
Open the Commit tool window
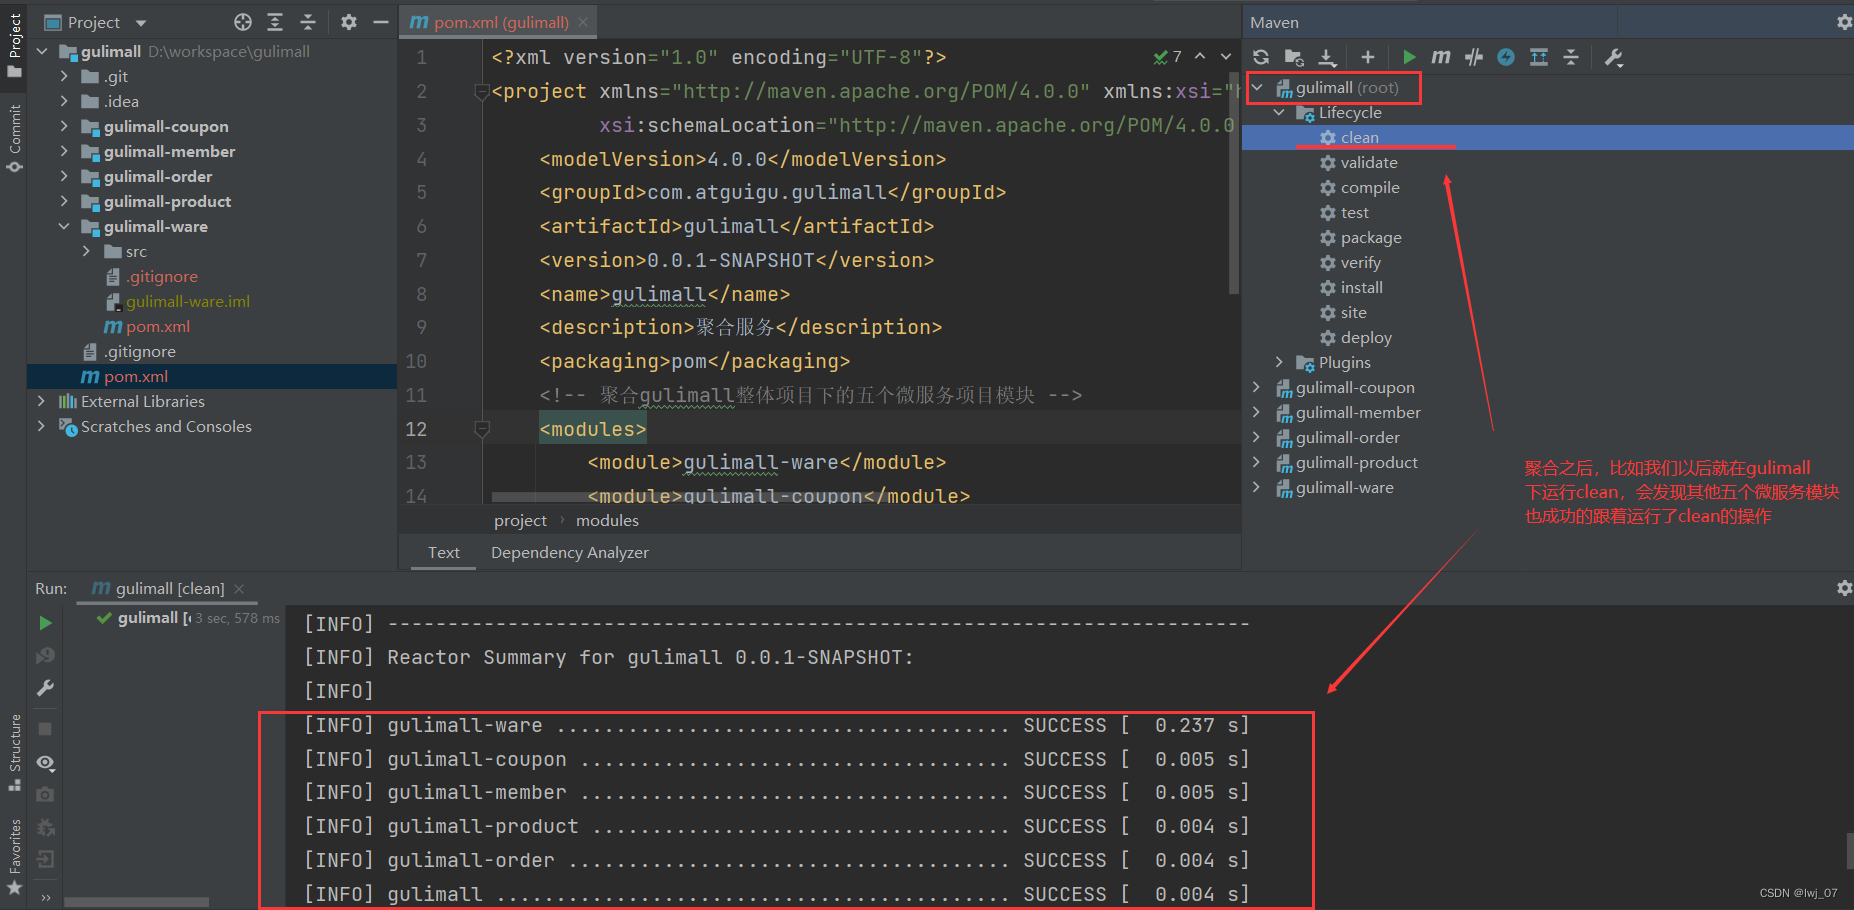[14, 138]
